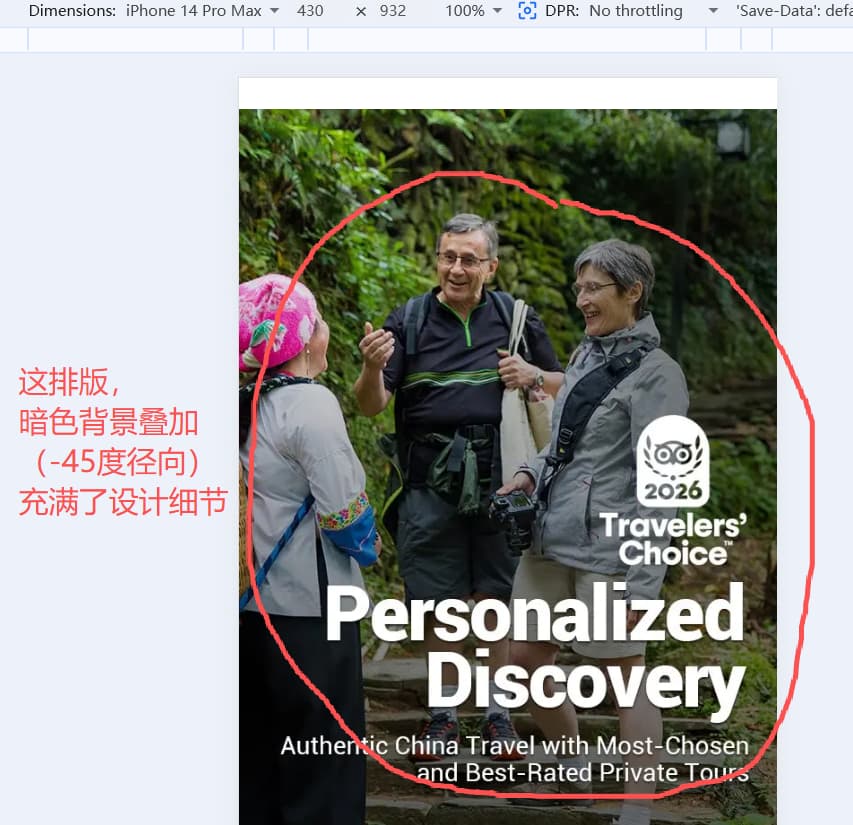Click the Authentic China Travel subtitle text
The height and width of the screenshot is (825, 853).
[x=515, y=759]
